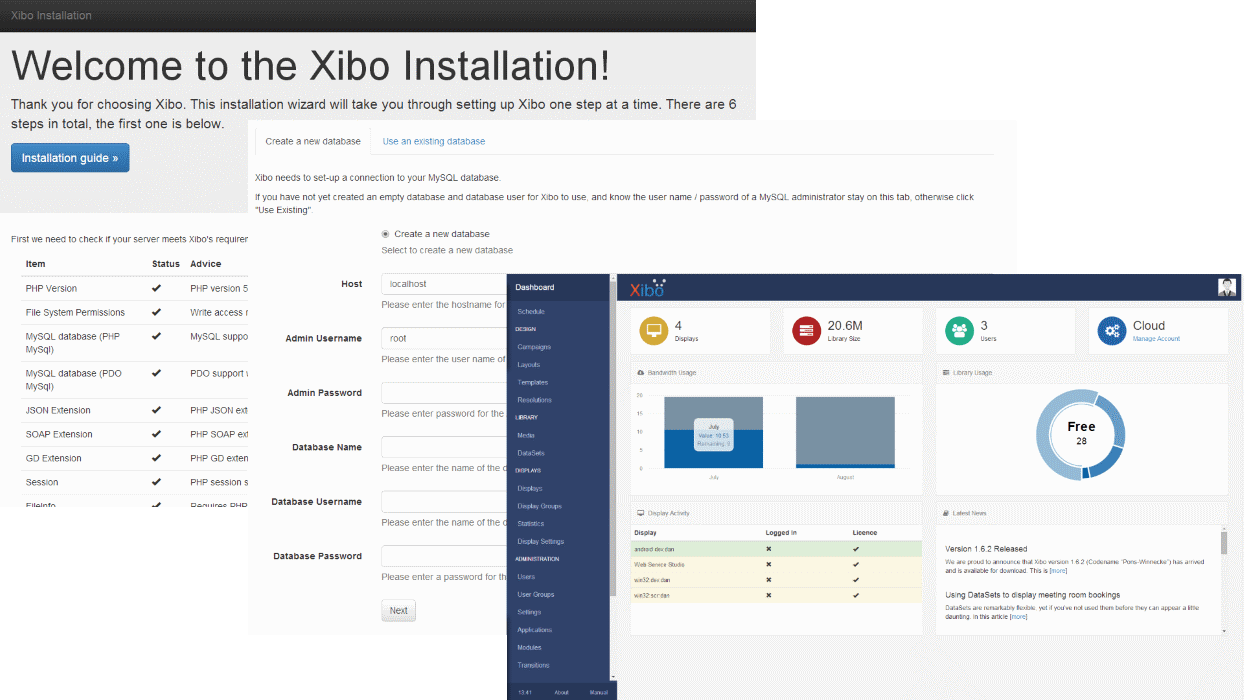Click the Latest News scrollbar thumb
The image size is (1244, 700).
coord(1223,543)
